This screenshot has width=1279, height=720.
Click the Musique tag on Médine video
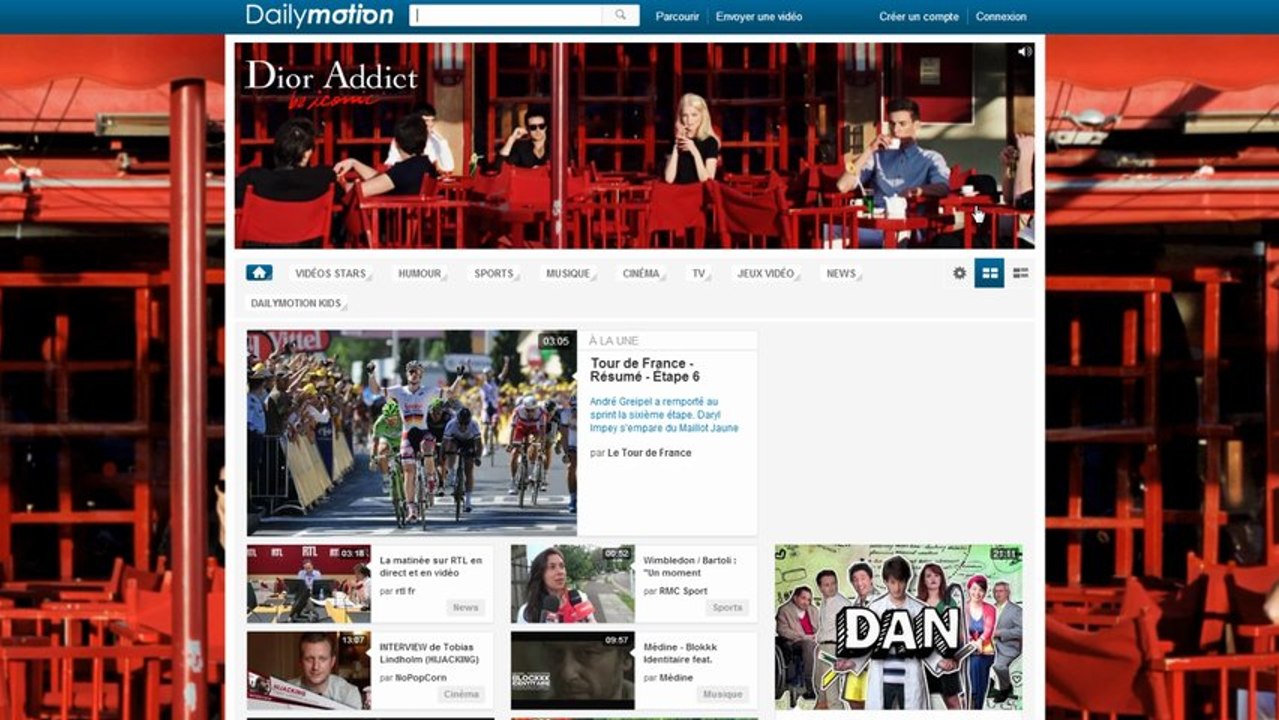pos(723,694)
